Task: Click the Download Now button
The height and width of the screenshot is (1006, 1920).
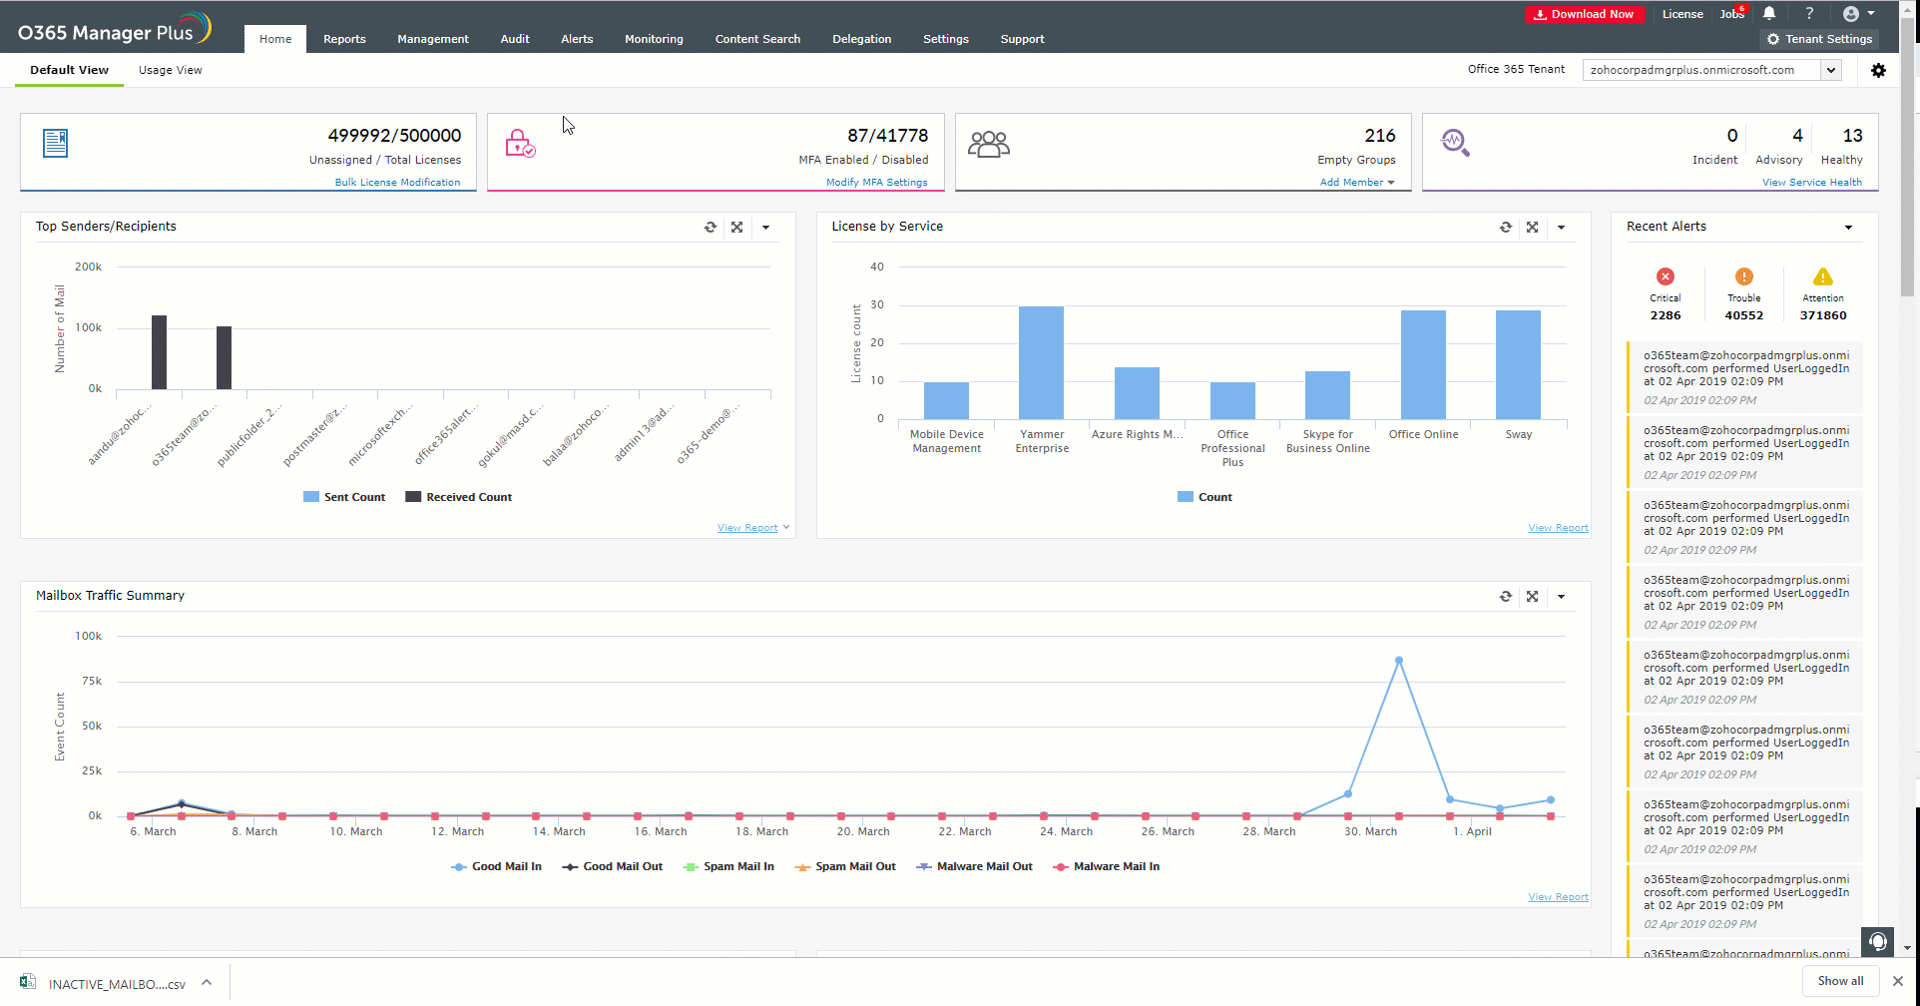Action: pos(1584,14)
